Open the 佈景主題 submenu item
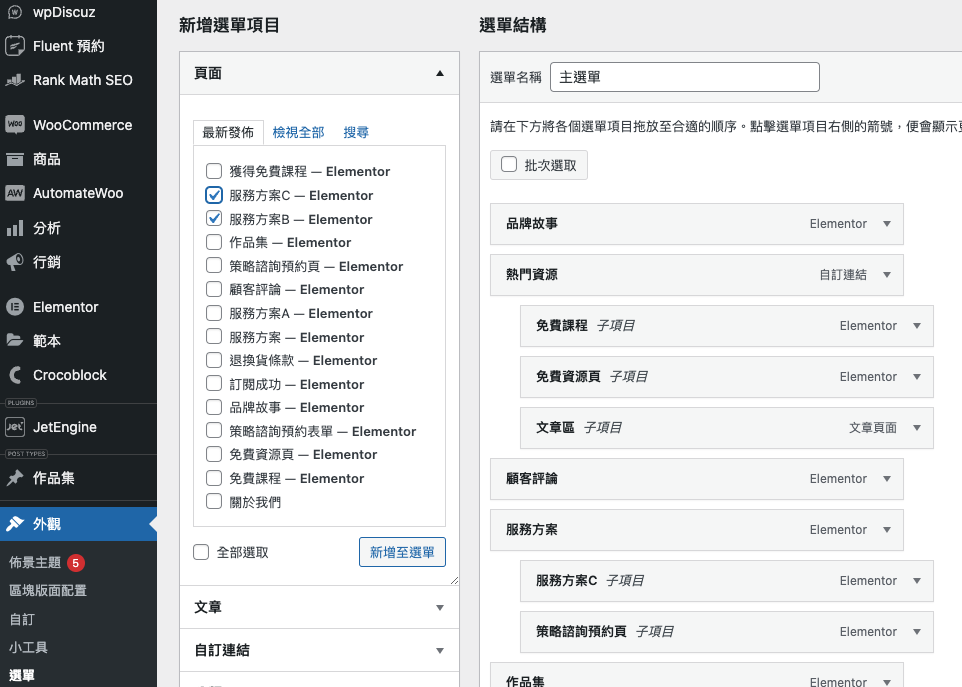Screen dimensions: 962x687 click(x=35, y=562)
